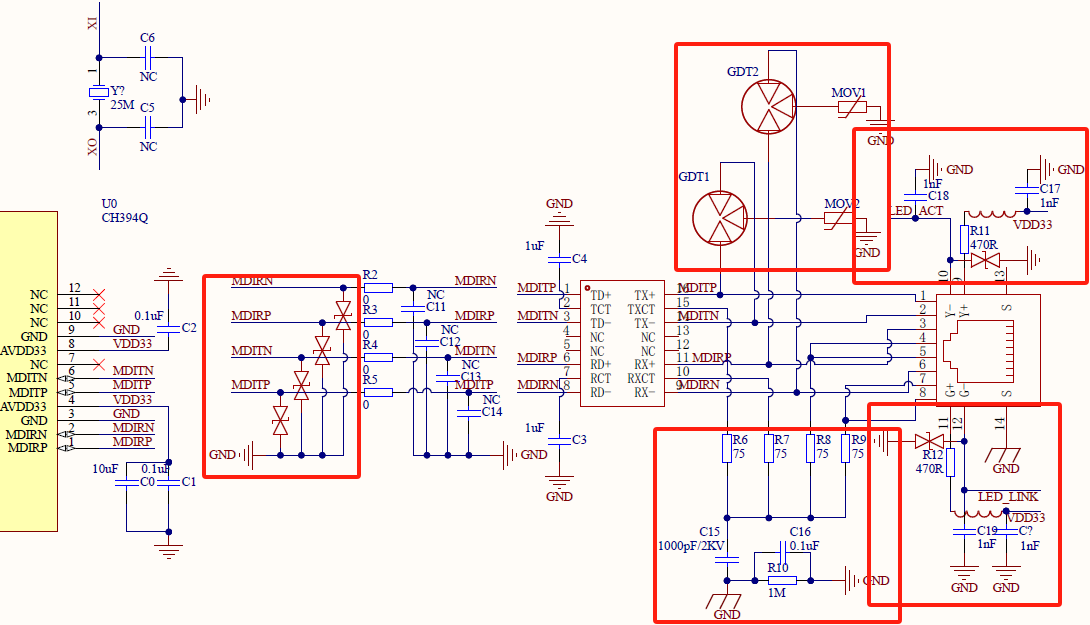This screenshot has height=625, width=1090.
Task: Click the U0 designator text
Action: pyautogui.click(x=109, y=204)
